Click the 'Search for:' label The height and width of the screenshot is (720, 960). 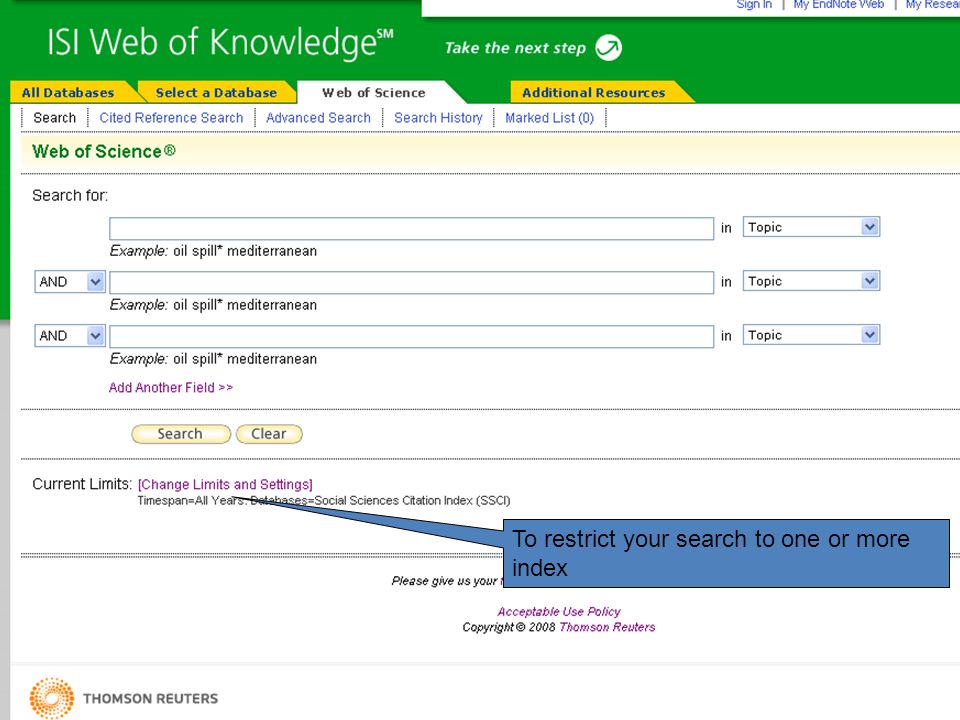(x=70, y=195)
